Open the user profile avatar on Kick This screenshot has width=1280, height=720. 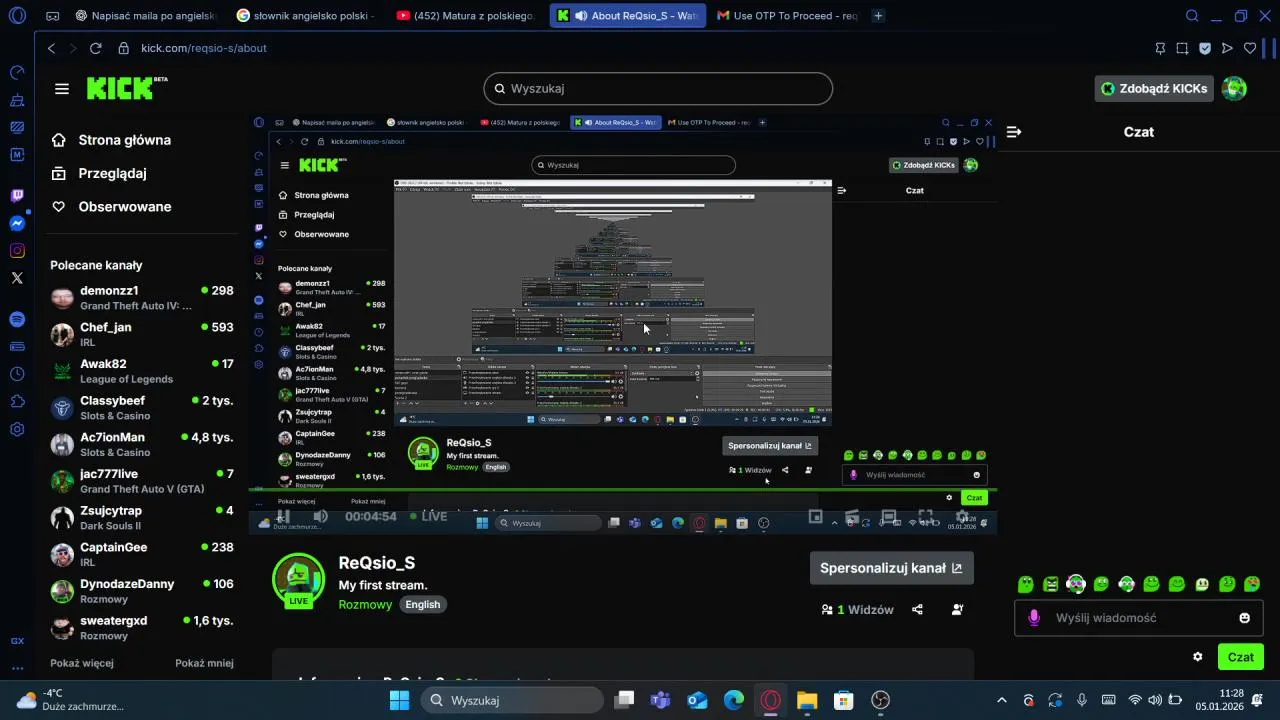(1234, 88)
